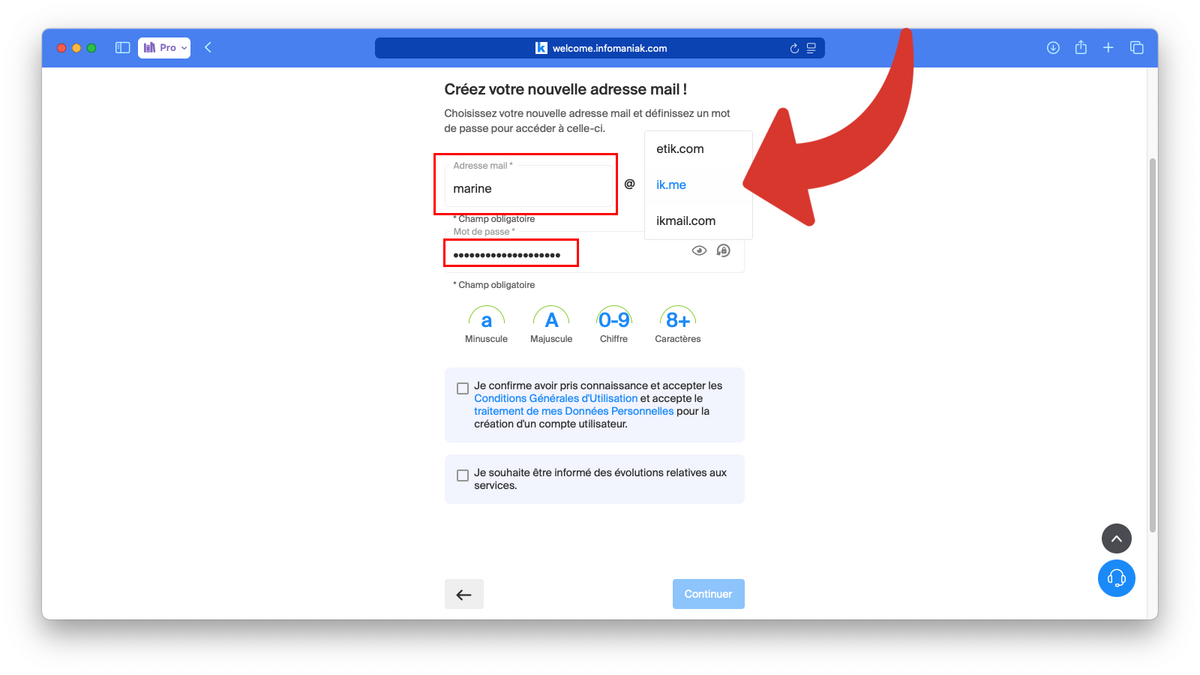This screenshot has width=1200, height=675.
Task: Go back with the Safari back chevron
Action: click(208, 47)
